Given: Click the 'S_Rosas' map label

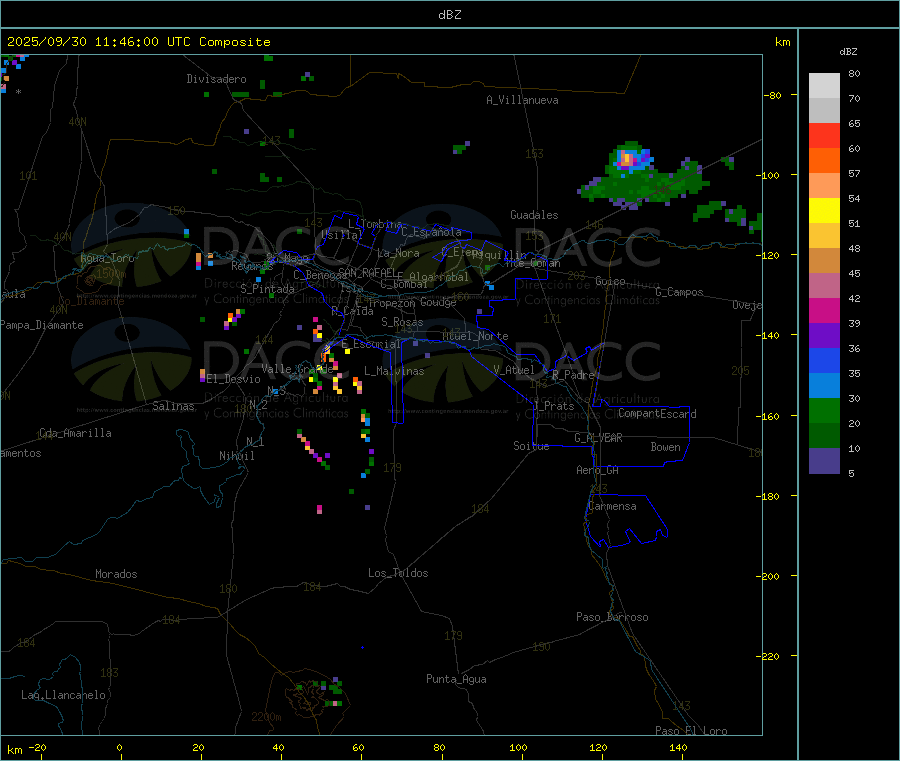Looking at the screenshot, I should pos(402,322).
